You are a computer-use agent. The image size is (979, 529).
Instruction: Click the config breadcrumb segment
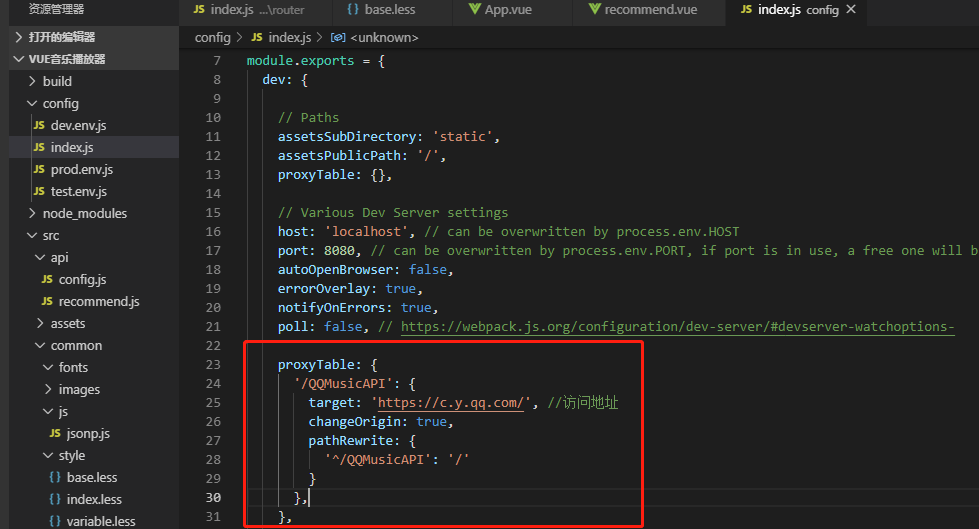pos(212,37)
